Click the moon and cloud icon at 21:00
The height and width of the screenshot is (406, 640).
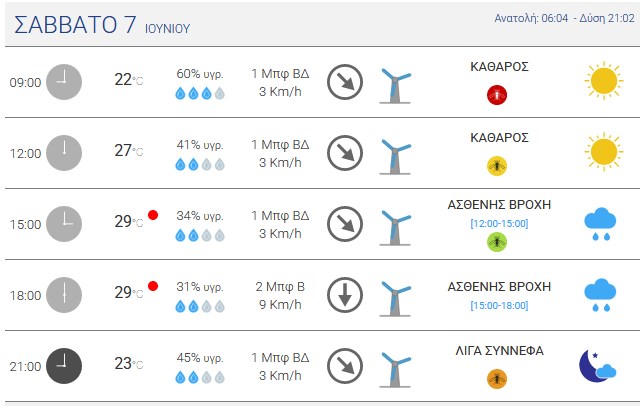(598, 365)
